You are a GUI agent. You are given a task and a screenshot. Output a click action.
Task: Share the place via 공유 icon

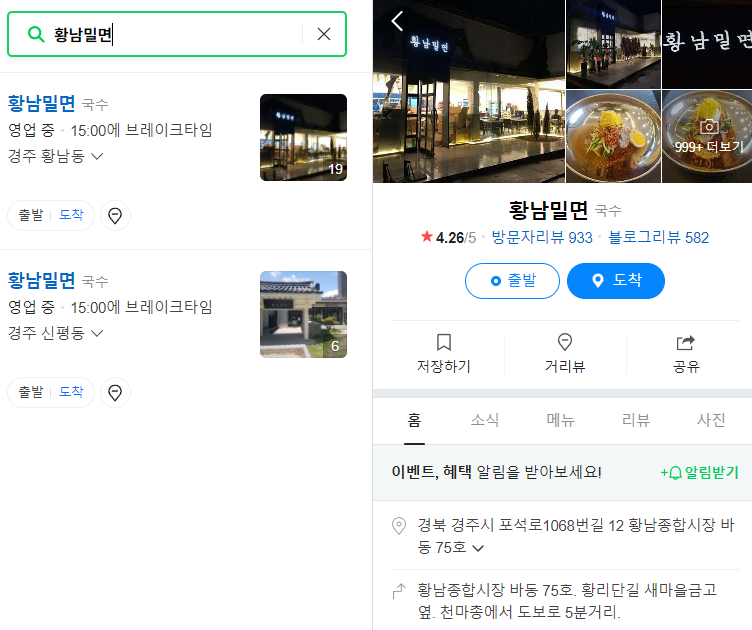click(686, 342)
